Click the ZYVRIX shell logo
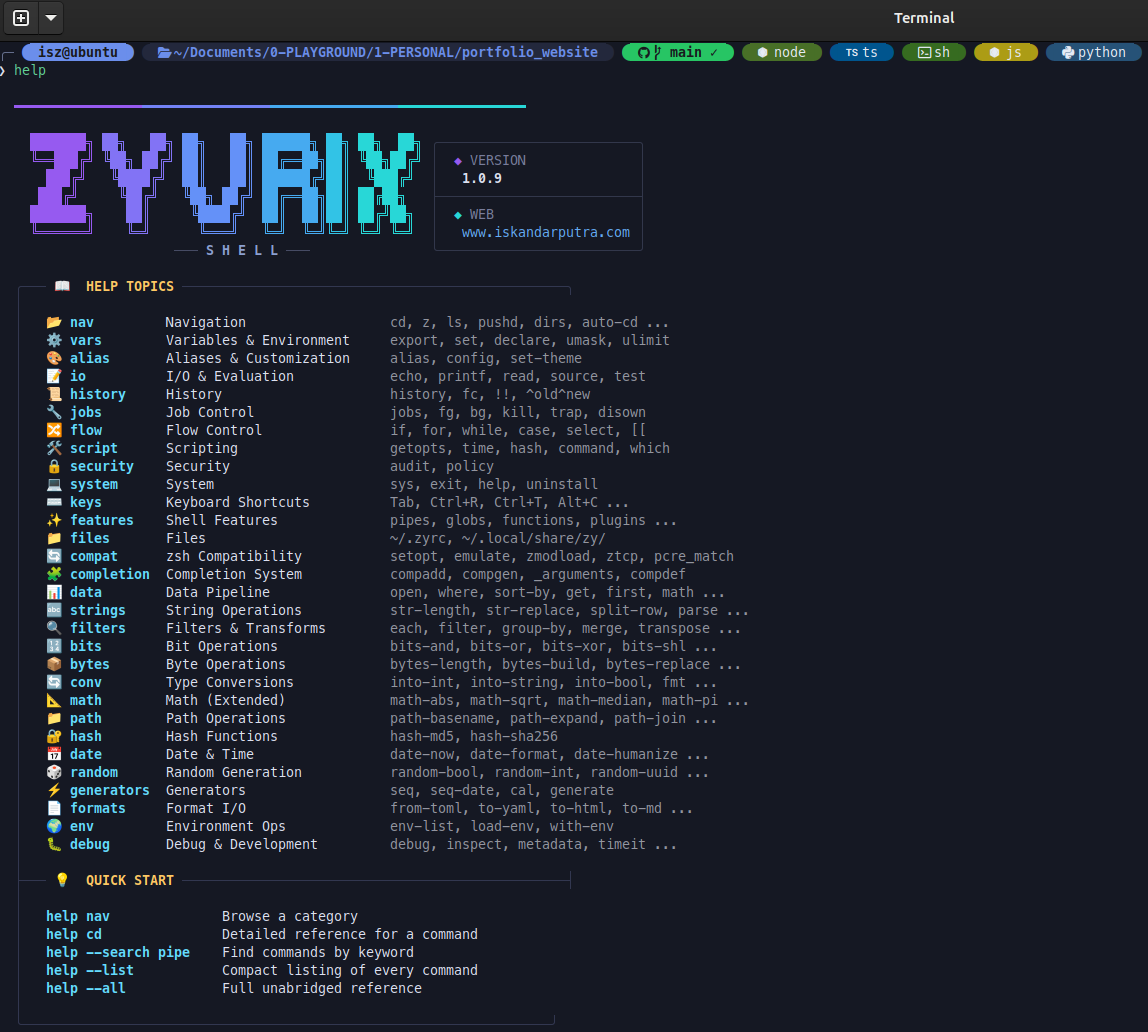The height and width of the screenshot is (1032, 1148). pos(220,178)
